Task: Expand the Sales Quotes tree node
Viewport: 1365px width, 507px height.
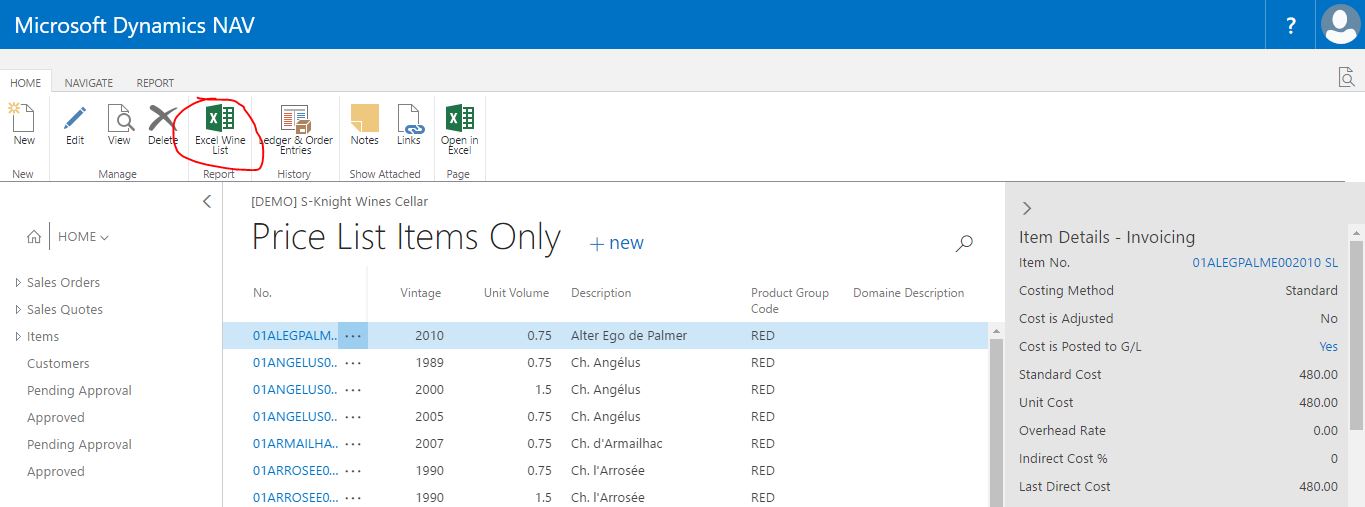Action: click(18, 310)
